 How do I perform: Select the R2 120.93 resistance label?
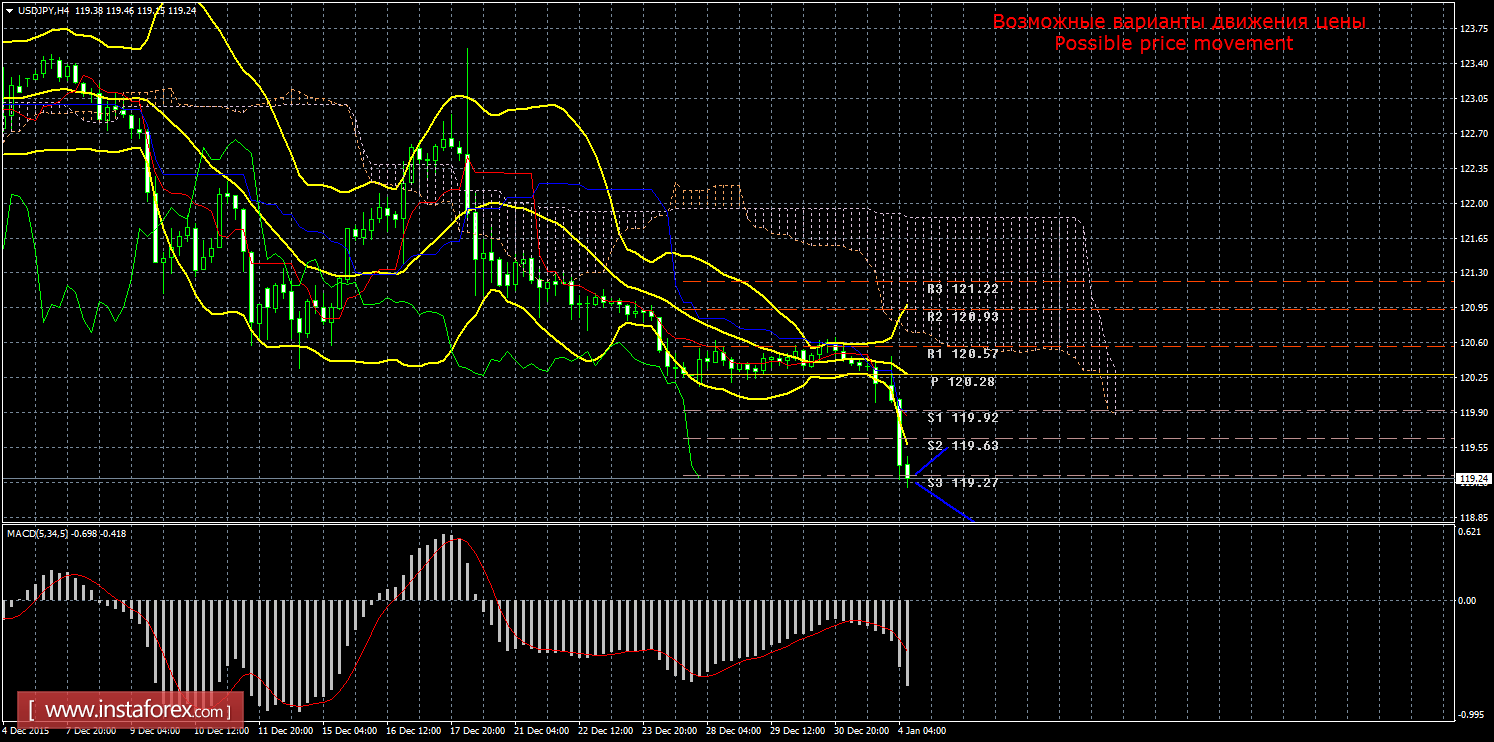(x=963, y=317)
